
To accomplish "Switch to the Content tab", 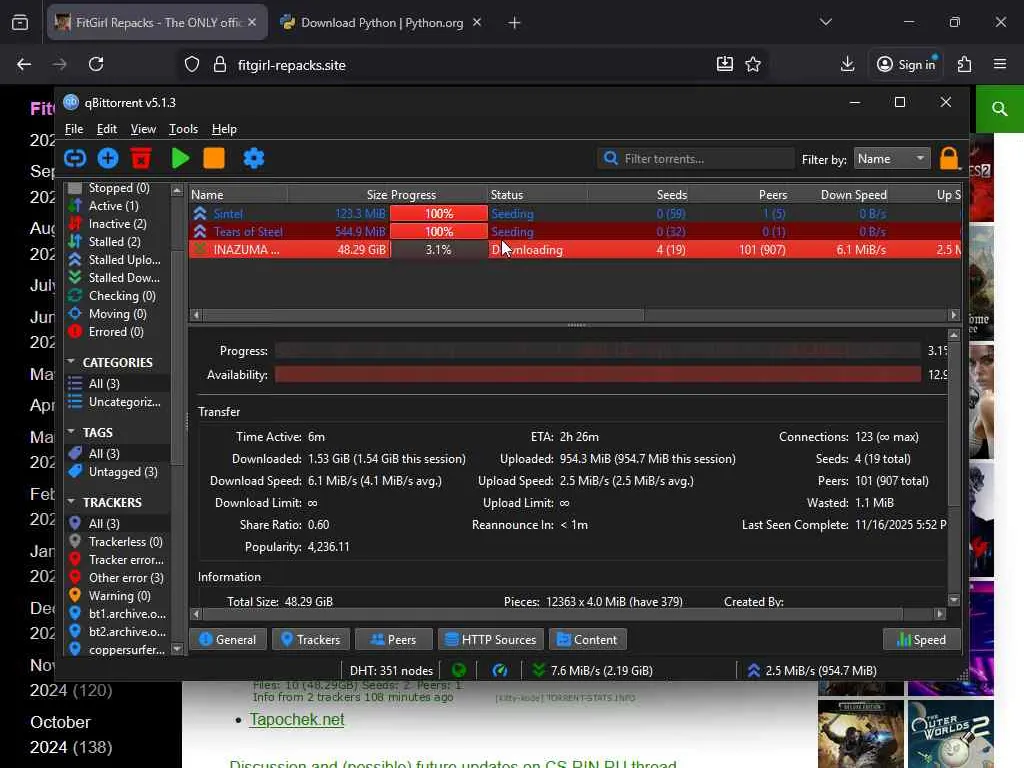I will pyautogui.click(x=588, y=639).
